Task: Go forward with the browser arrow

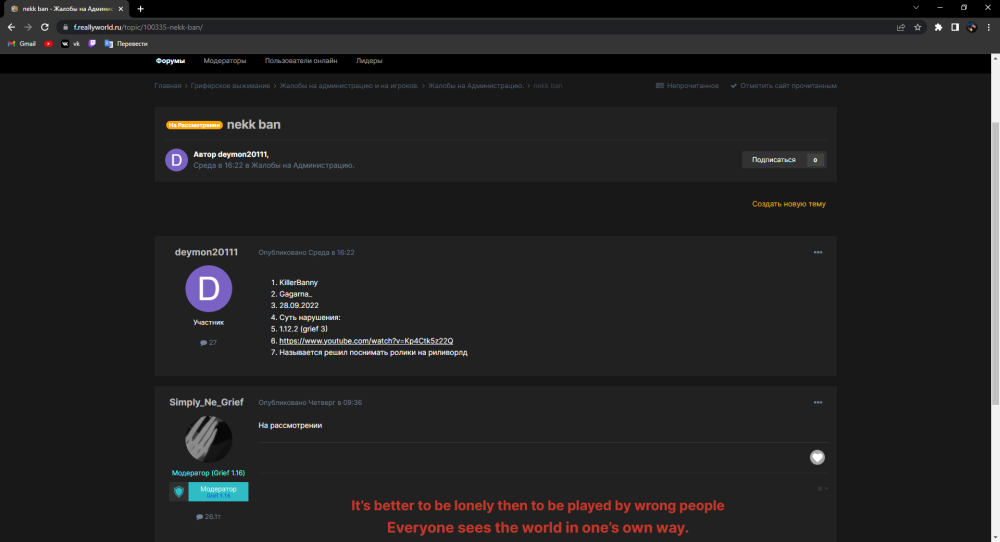Action: (27, 27)
